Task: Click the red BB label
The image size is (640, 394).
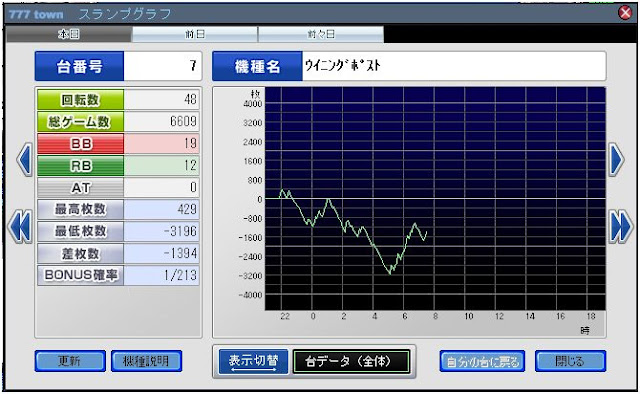Action: tap(80, 144)
